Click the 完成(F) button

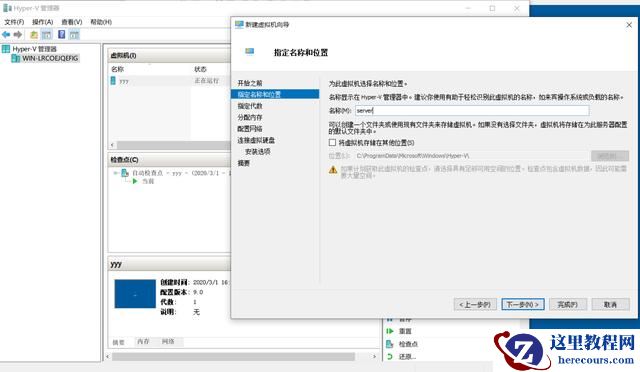568,304
